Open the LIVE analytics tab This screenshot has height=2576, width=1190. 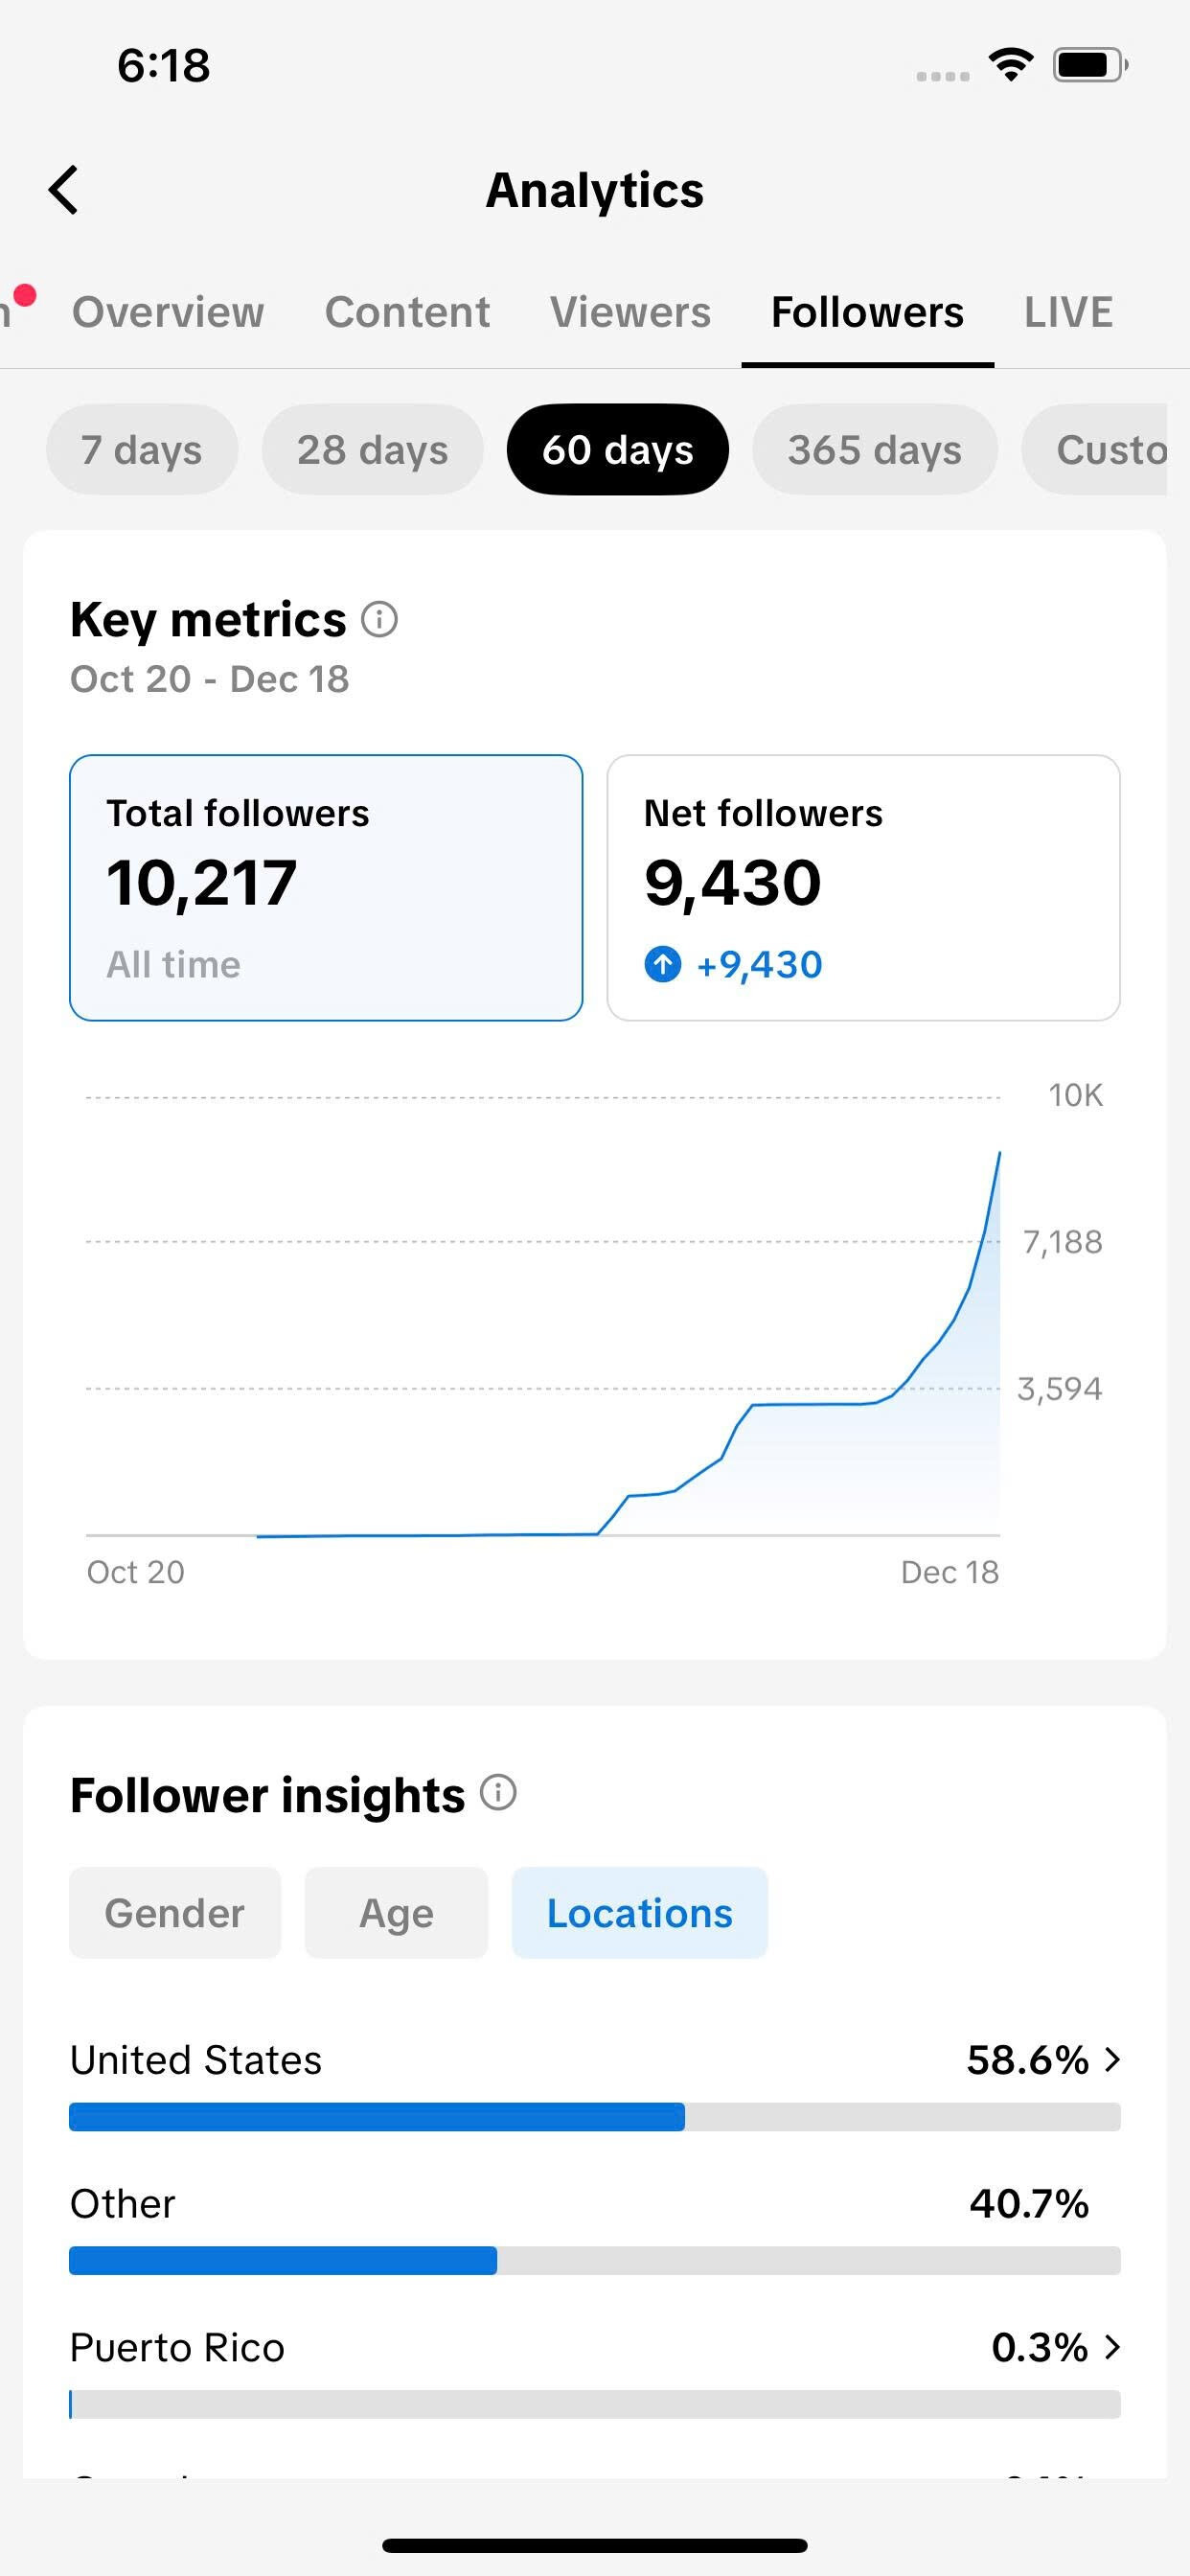(x=1068, y=312)
